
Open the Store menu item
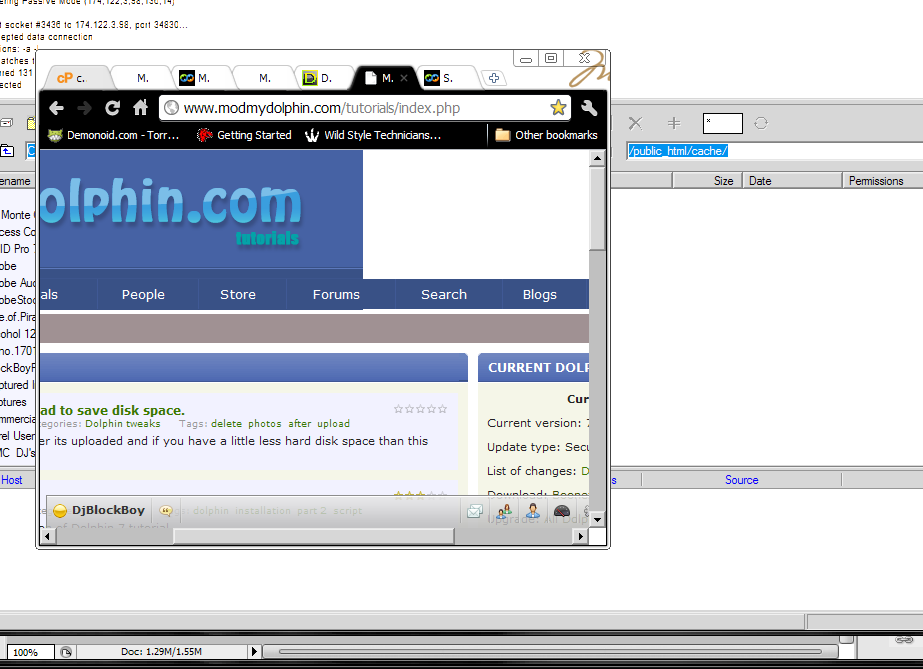pyautogui.click(x=238, y=294)
